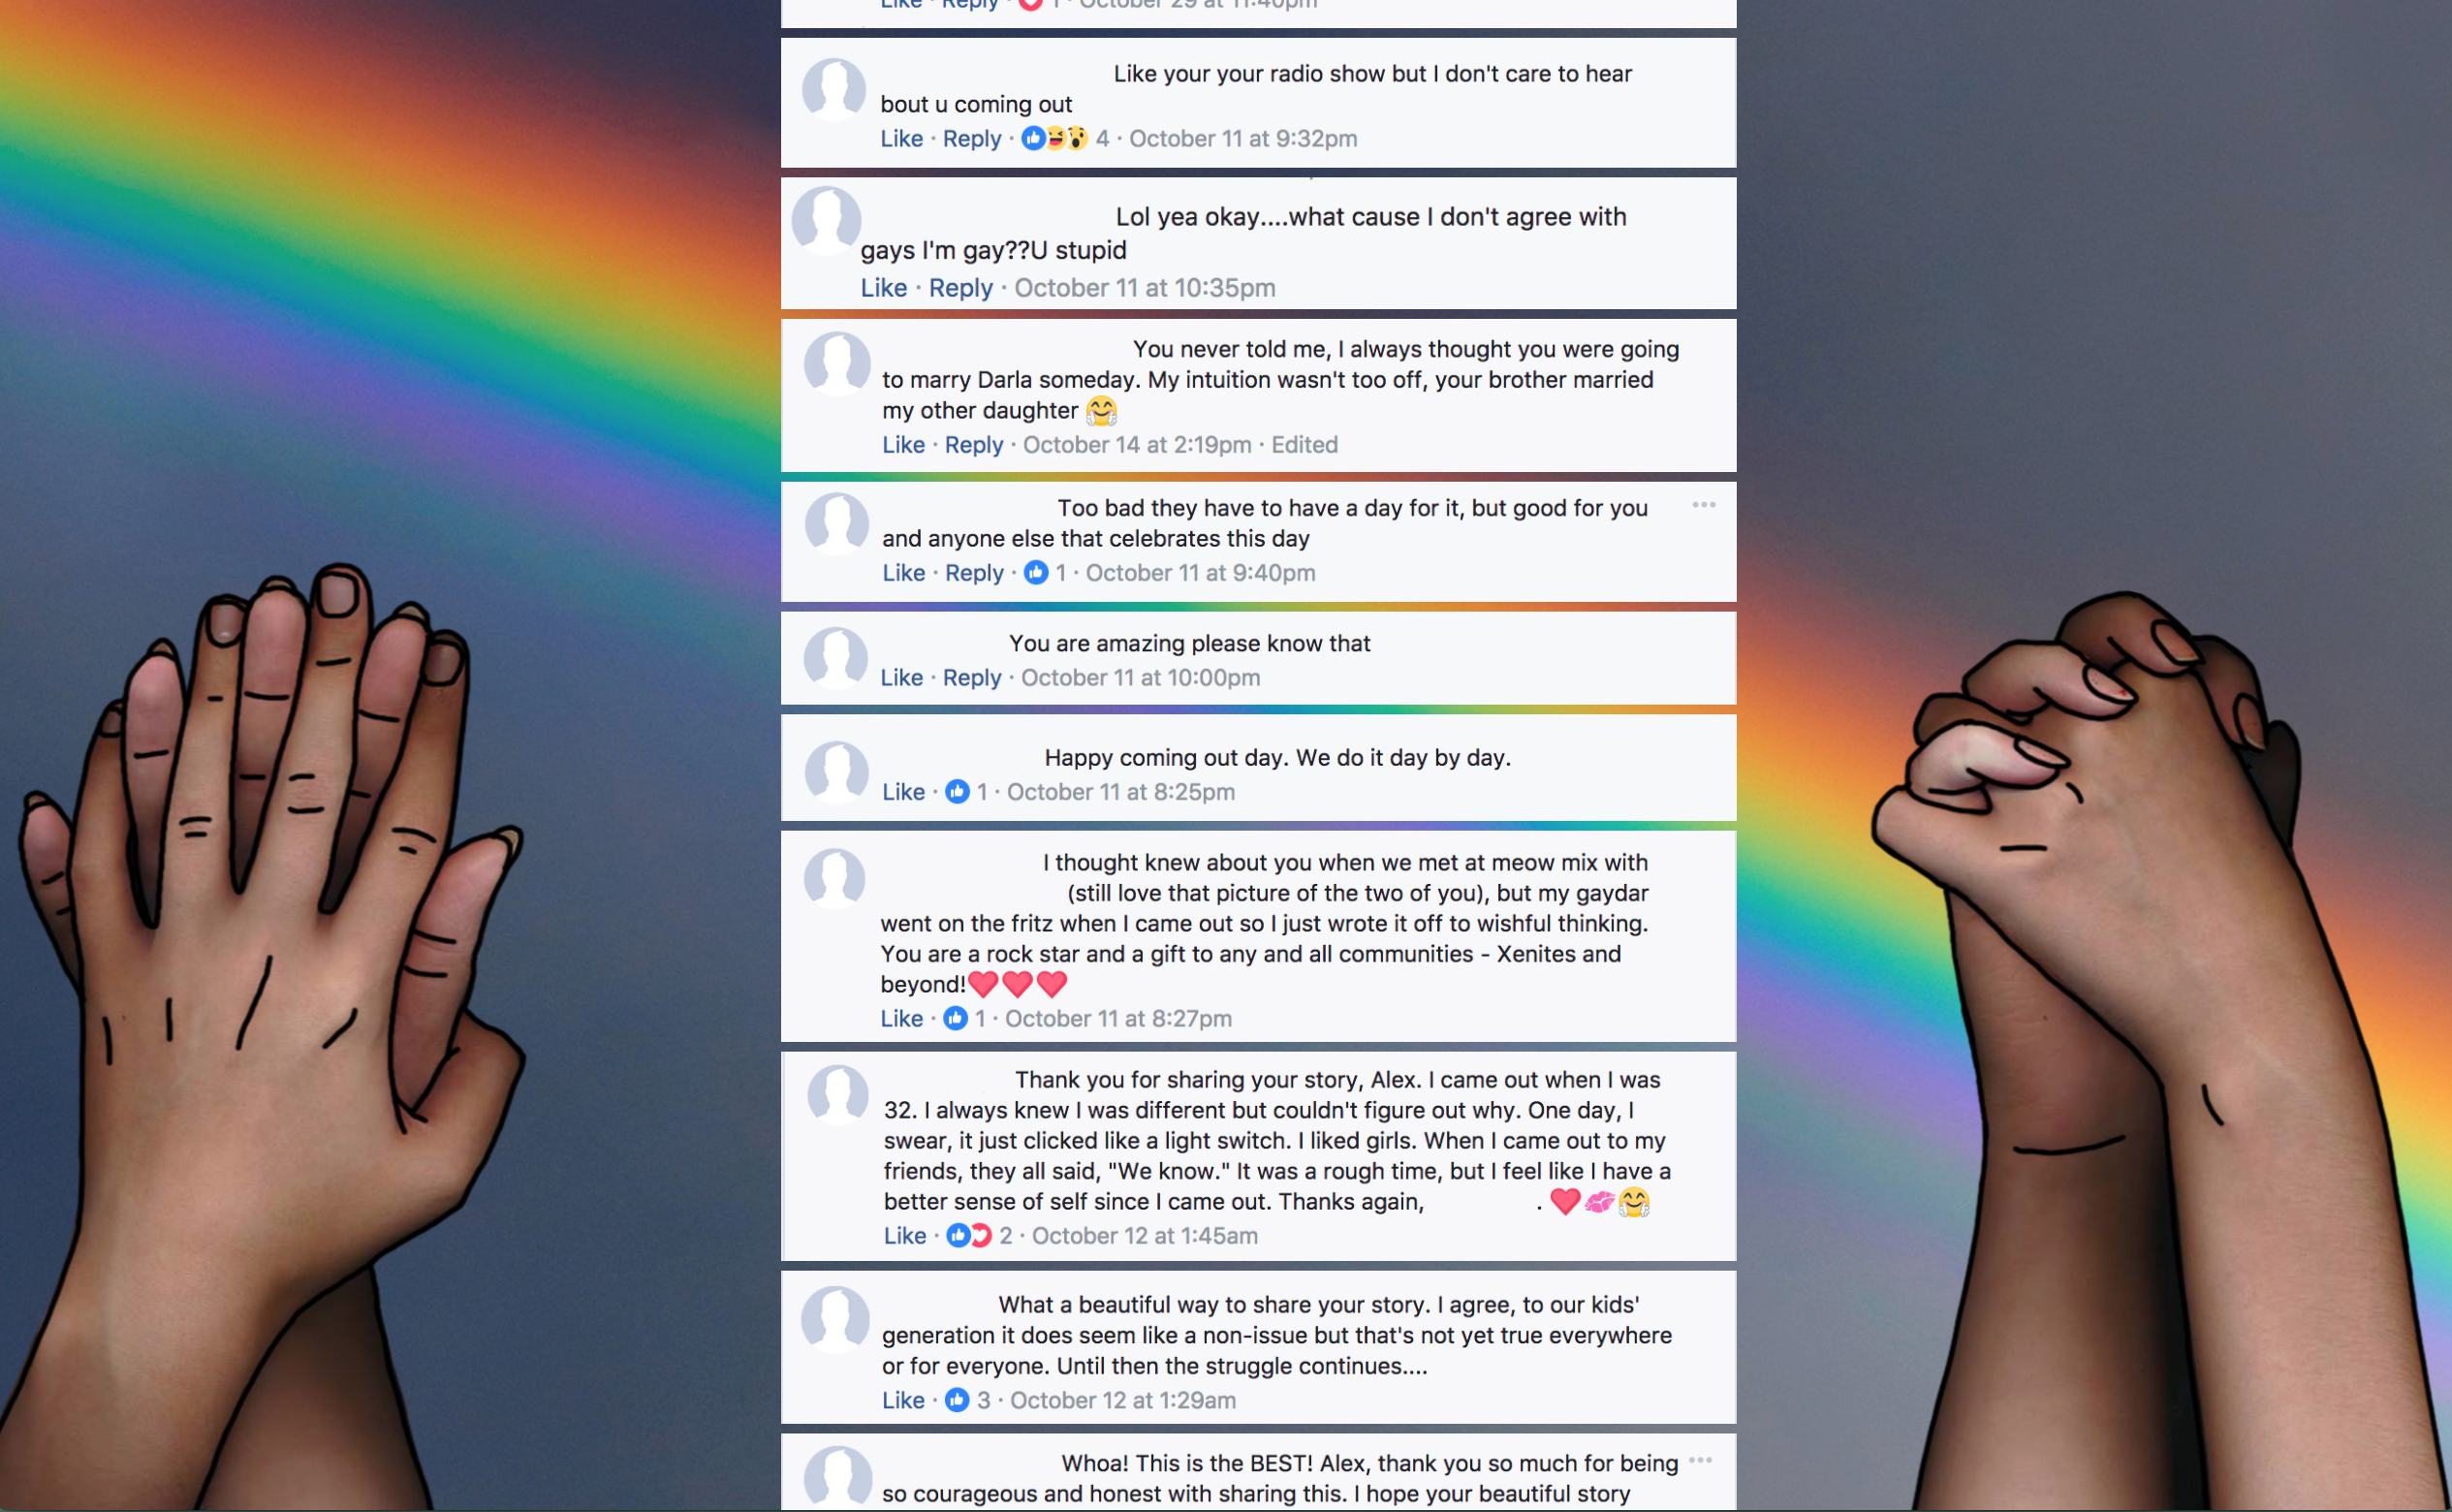
Task: Open the three-dot menu on the 'Whoa!' comment
Action: point(1700,1461)
